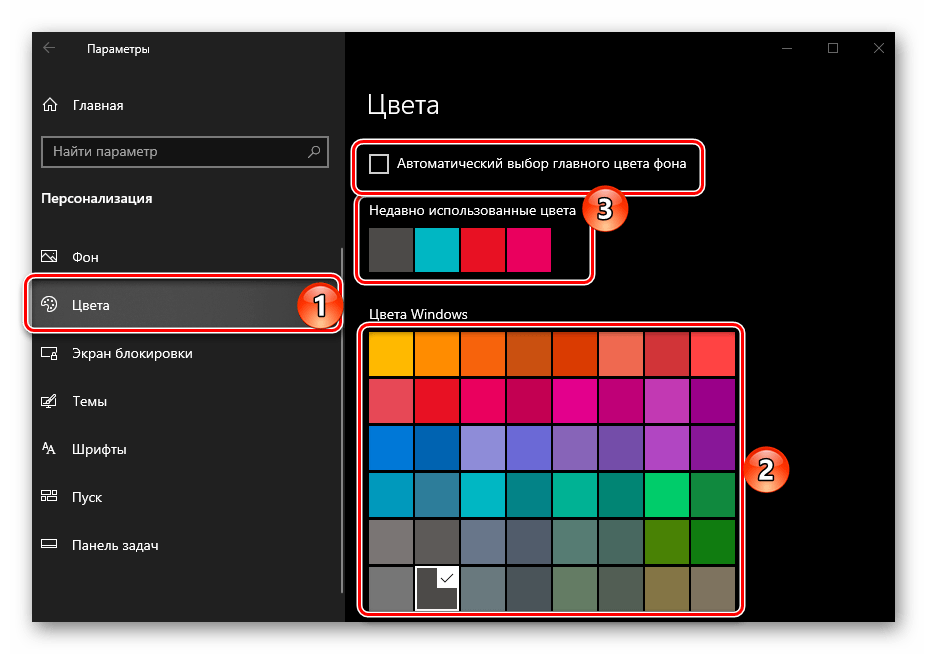Pick the bright green swatch in Windows colors
This screenshot has height=654, width=927.
666,495
